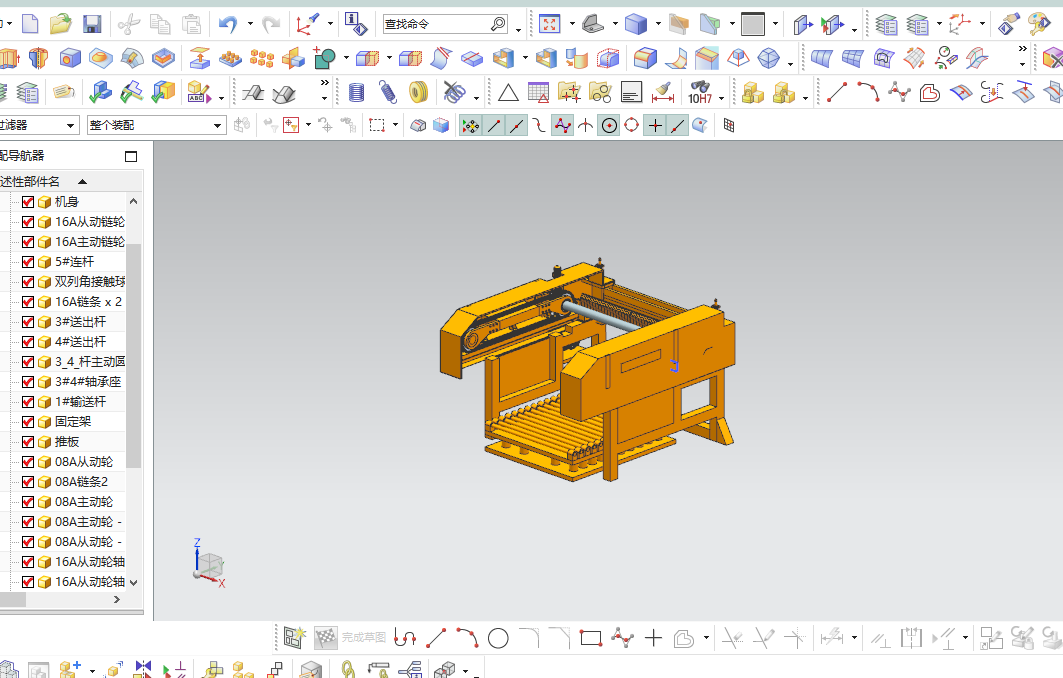Click the Offset Curve sketch tool
1063x678 pixels.
click(x=684, y=638)
